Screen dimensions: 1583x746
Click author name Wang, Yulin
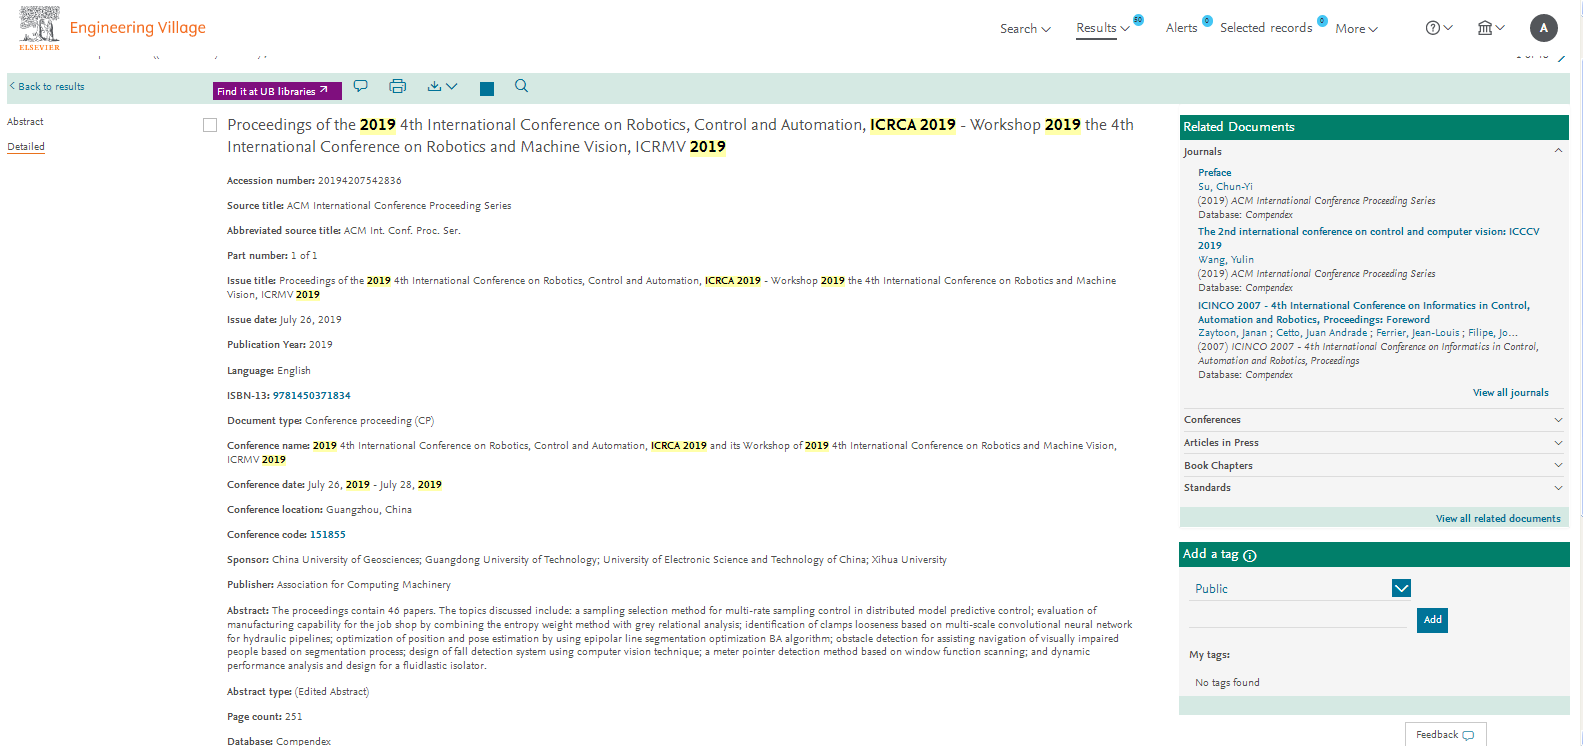[x=1225, y=260]
